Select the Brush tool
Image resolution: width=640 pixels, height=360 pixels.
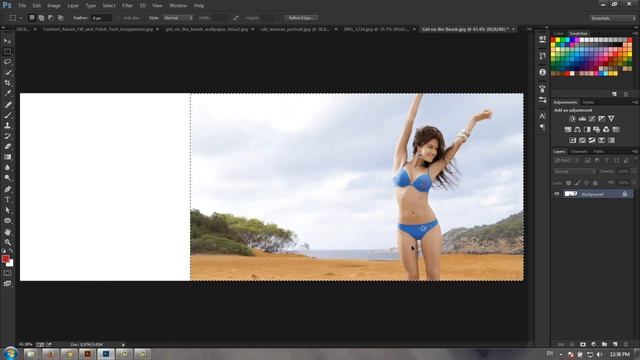pyautogui.click(x=7, y=116)
